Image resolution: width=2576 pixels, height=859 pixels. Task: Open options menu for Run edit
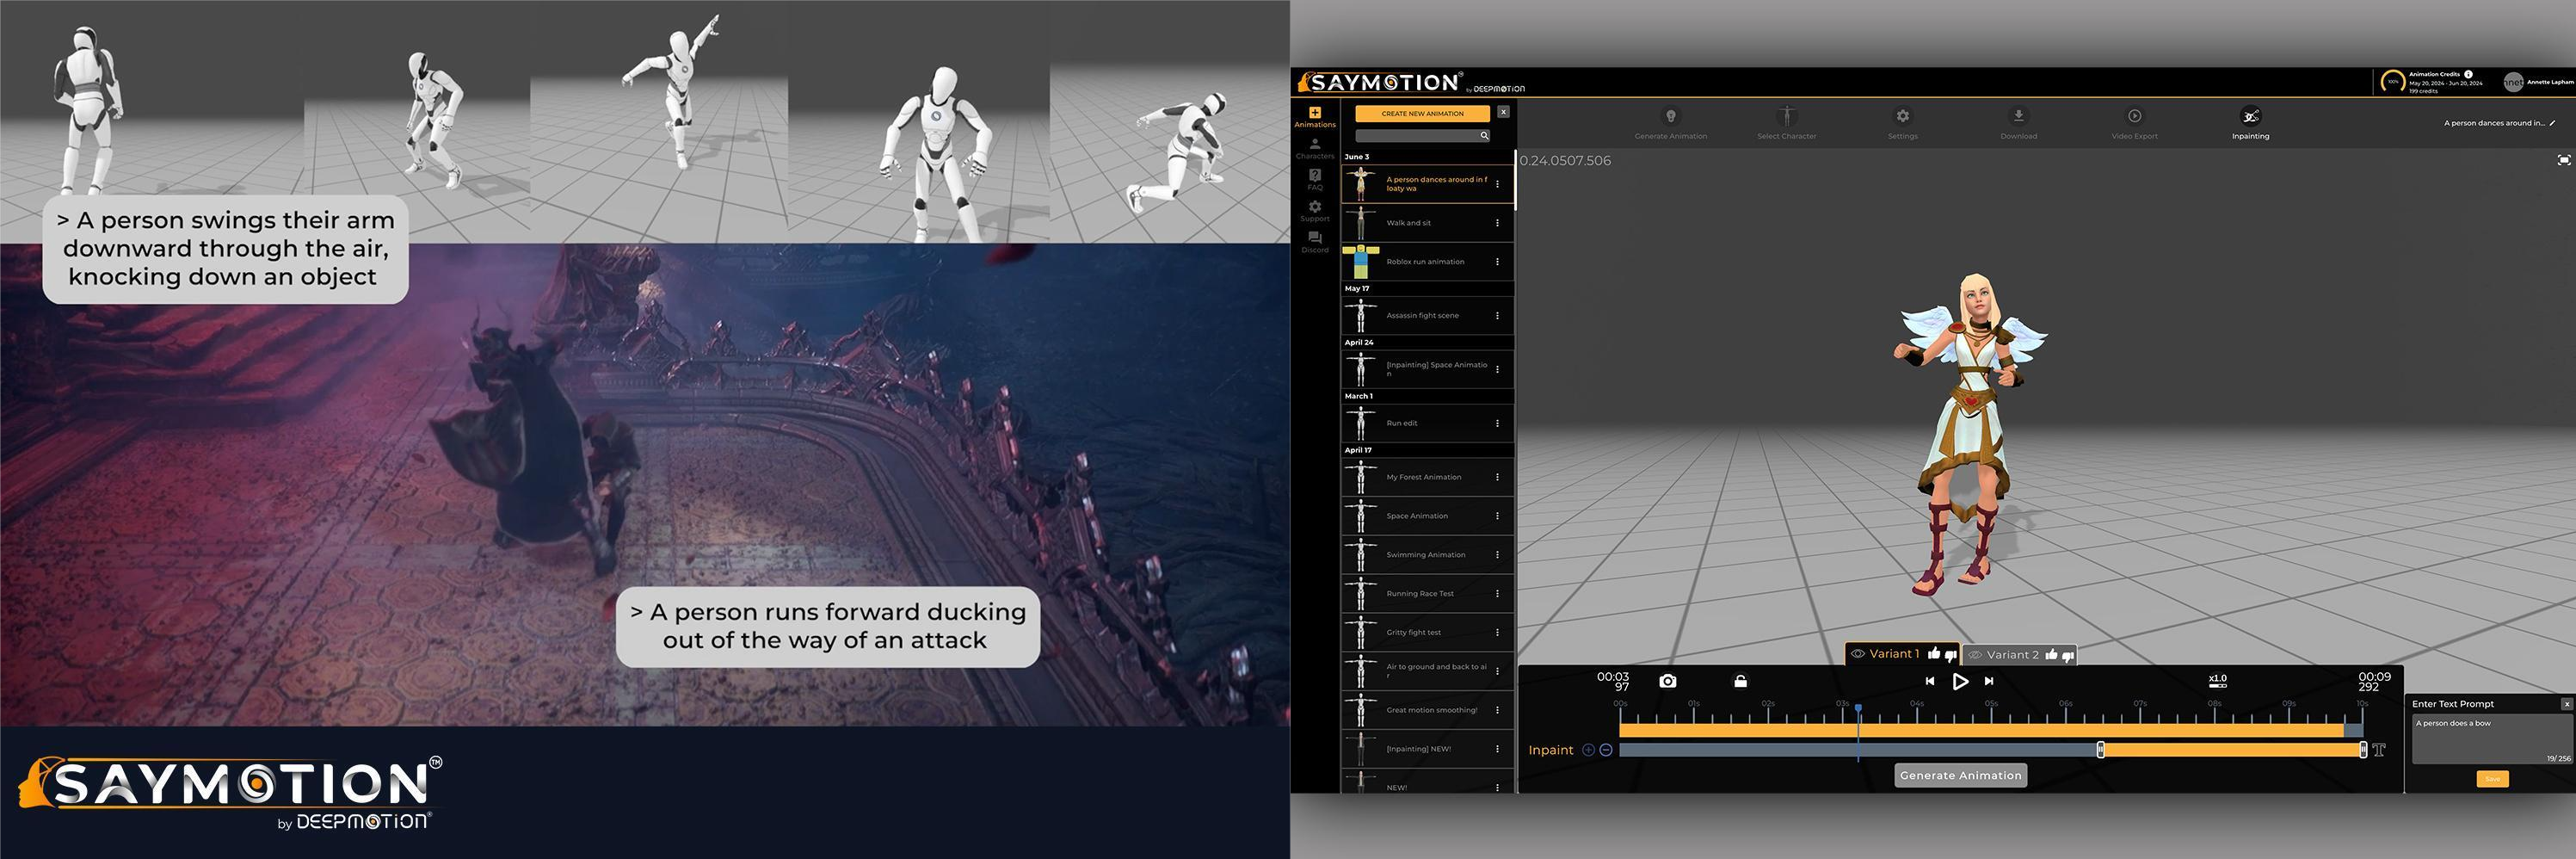coord(1497,424)
